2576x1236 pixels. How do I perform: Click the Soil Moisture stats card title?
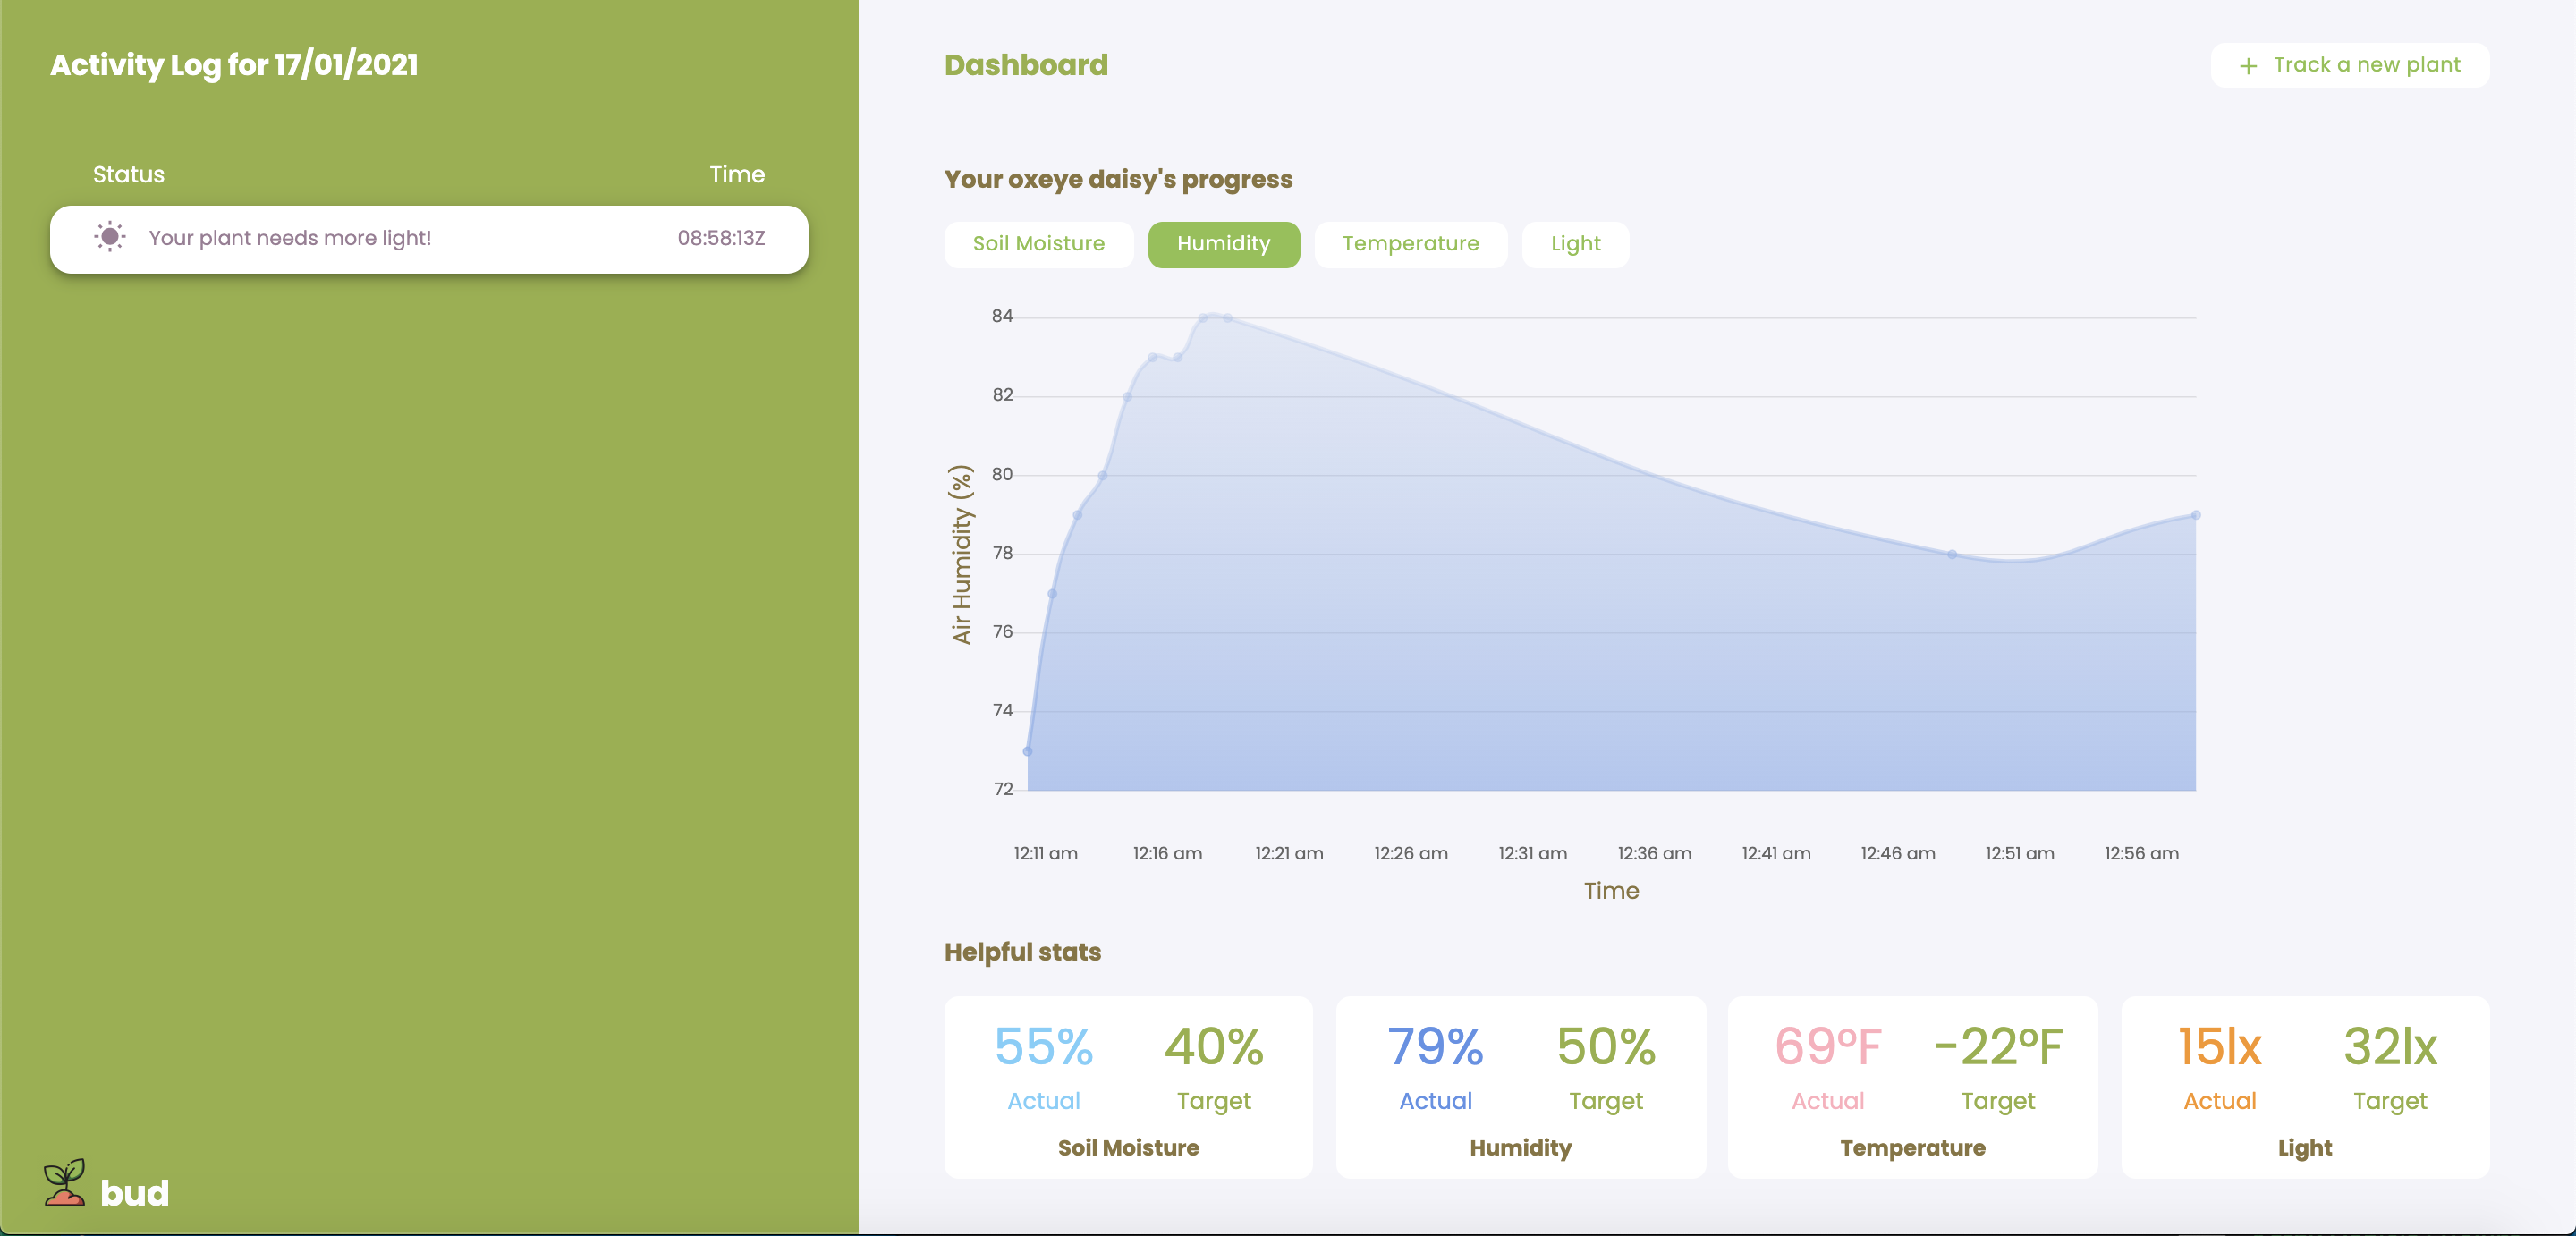coord(1128,1148)
